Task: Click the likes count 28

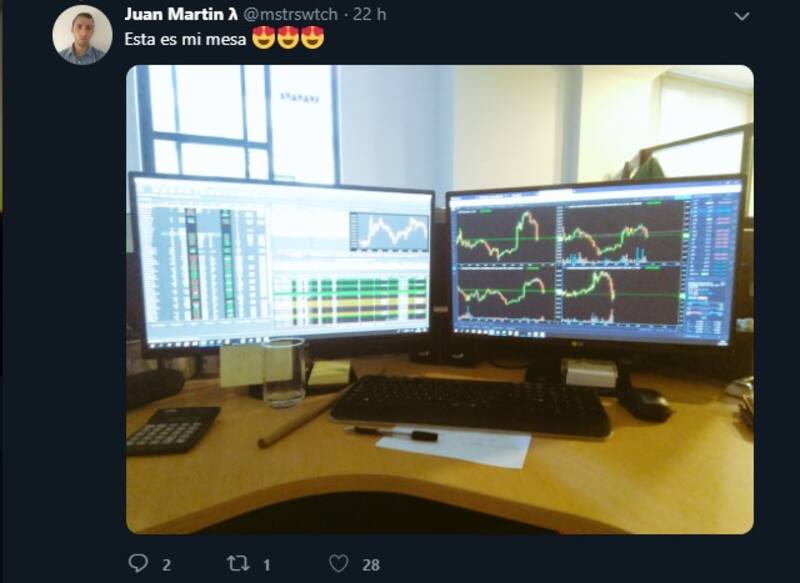Action: tap(371, 565)
